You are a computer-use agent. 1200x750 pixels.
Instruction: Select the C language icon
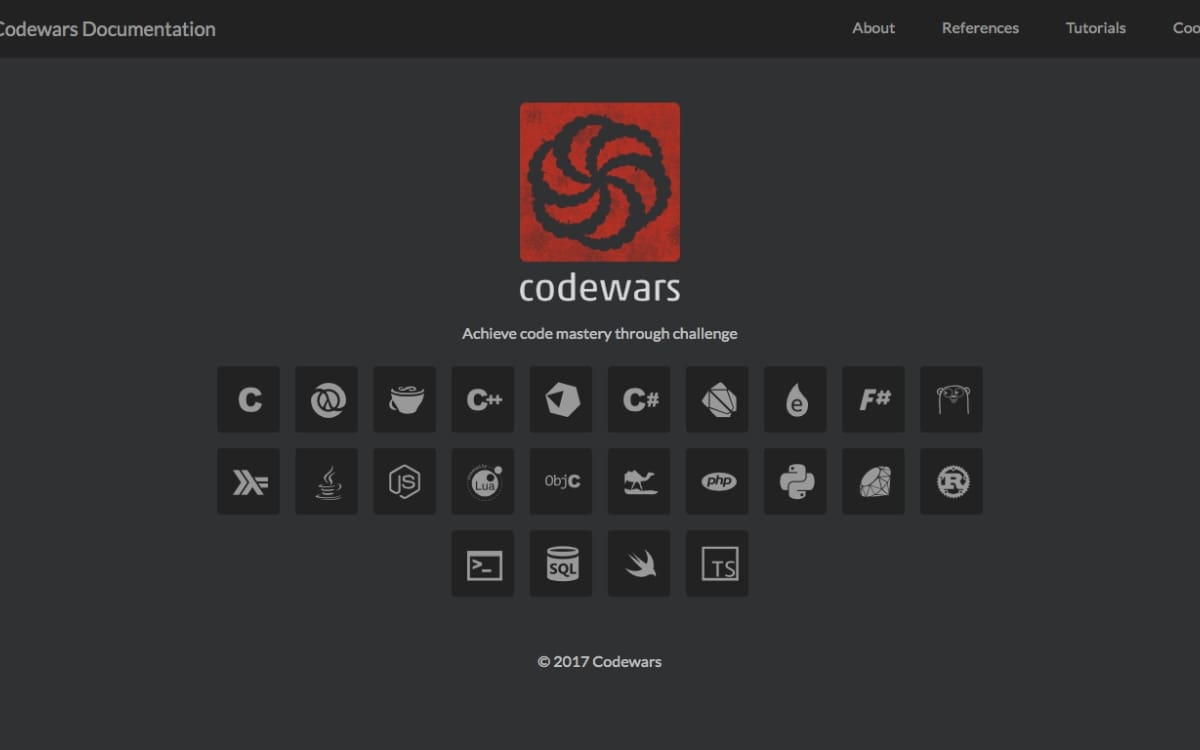[248, 399]
